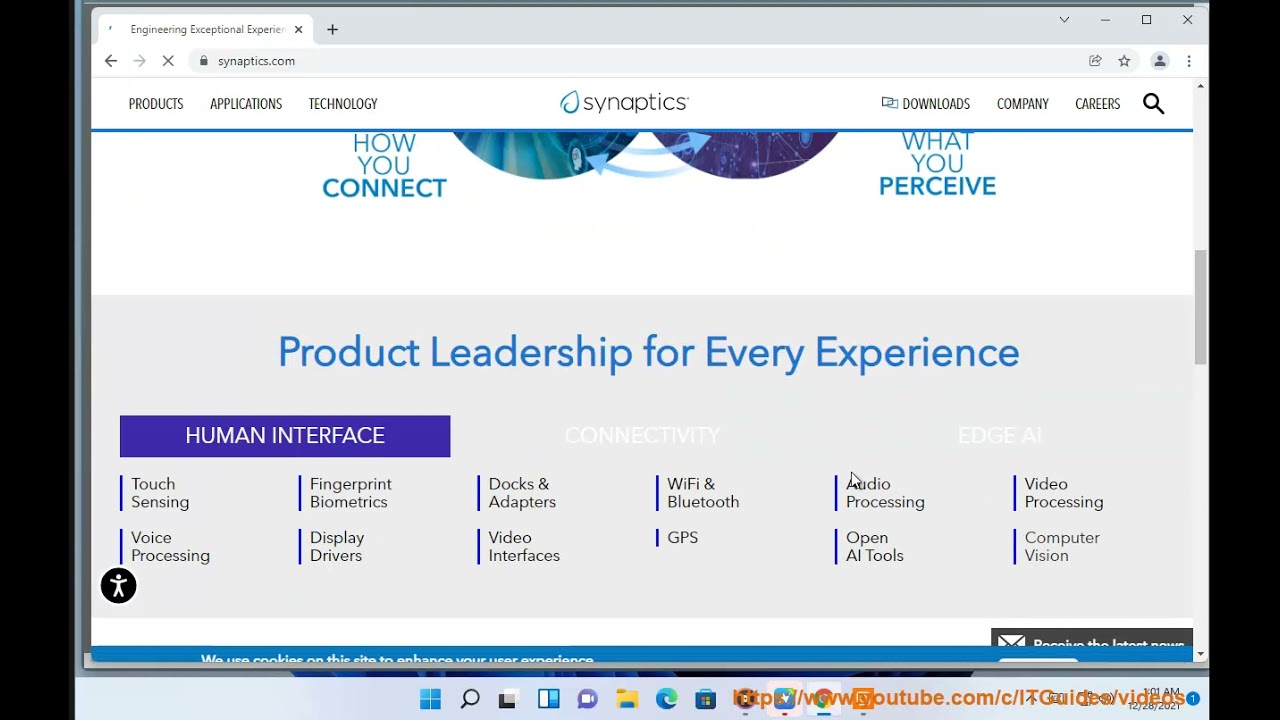The image size is (1280, 720).
Task: Go to the GPS link
Action: [x=683, y=538]
